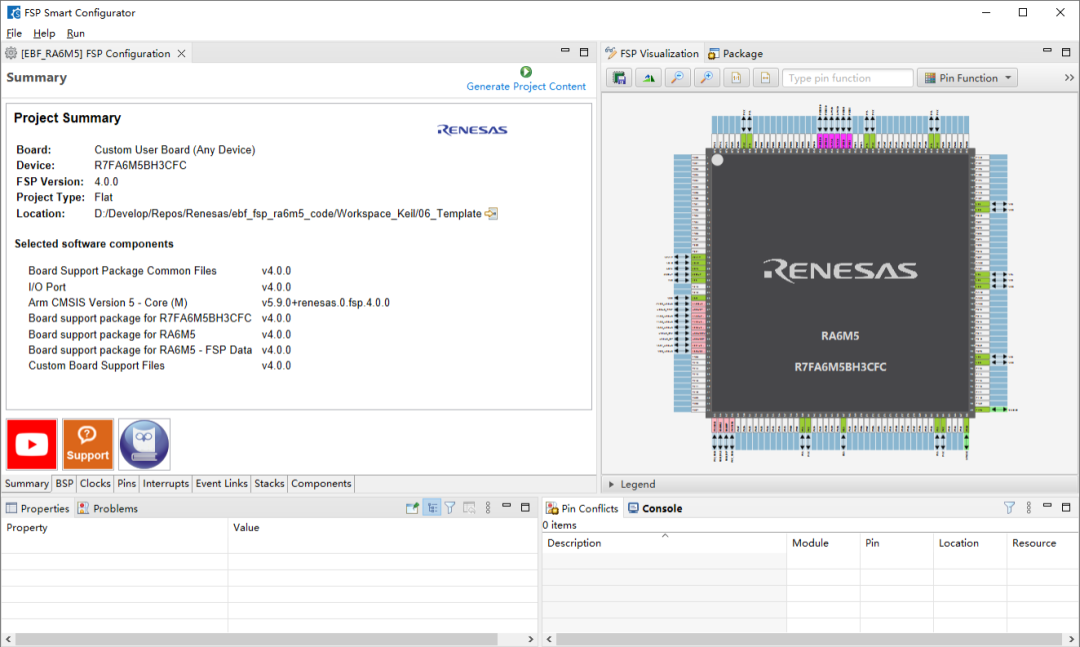1080x647 pixels.
Task: Minimize the Pin Conflicts view
Action: [1047, 506]
